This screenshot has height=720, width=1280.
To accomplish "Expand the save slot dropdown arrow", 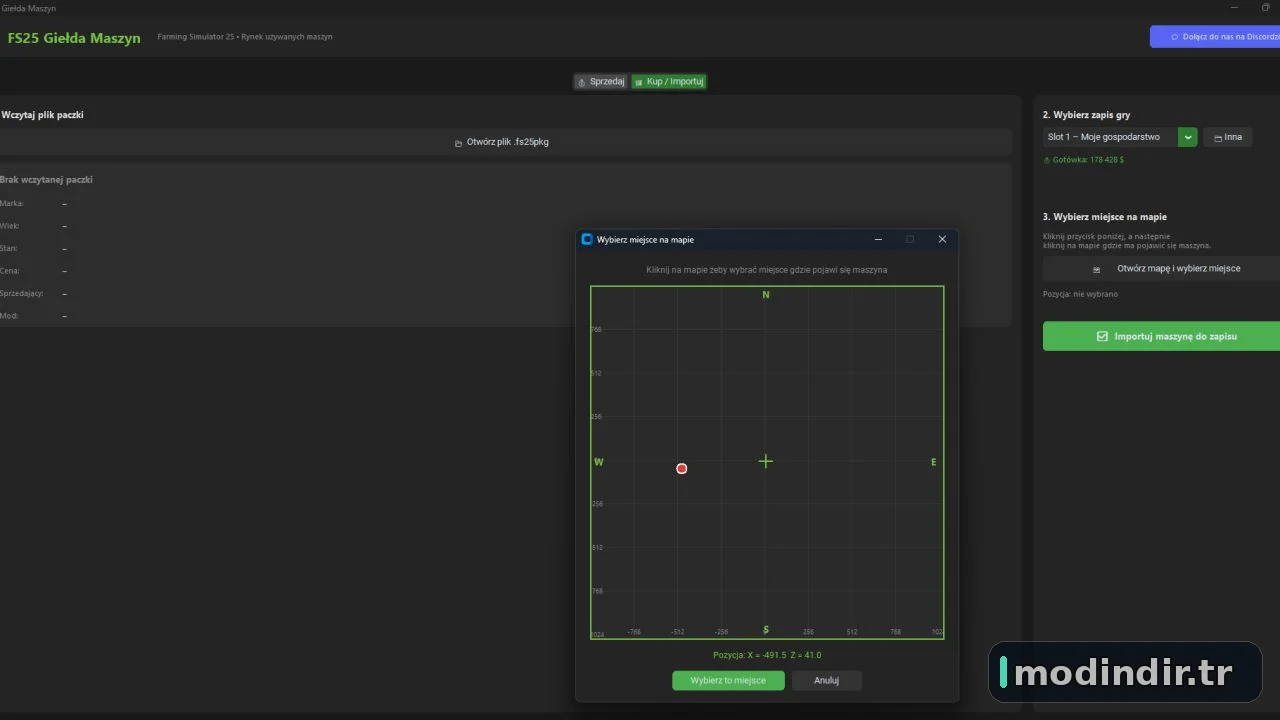I will (1187, 137).
